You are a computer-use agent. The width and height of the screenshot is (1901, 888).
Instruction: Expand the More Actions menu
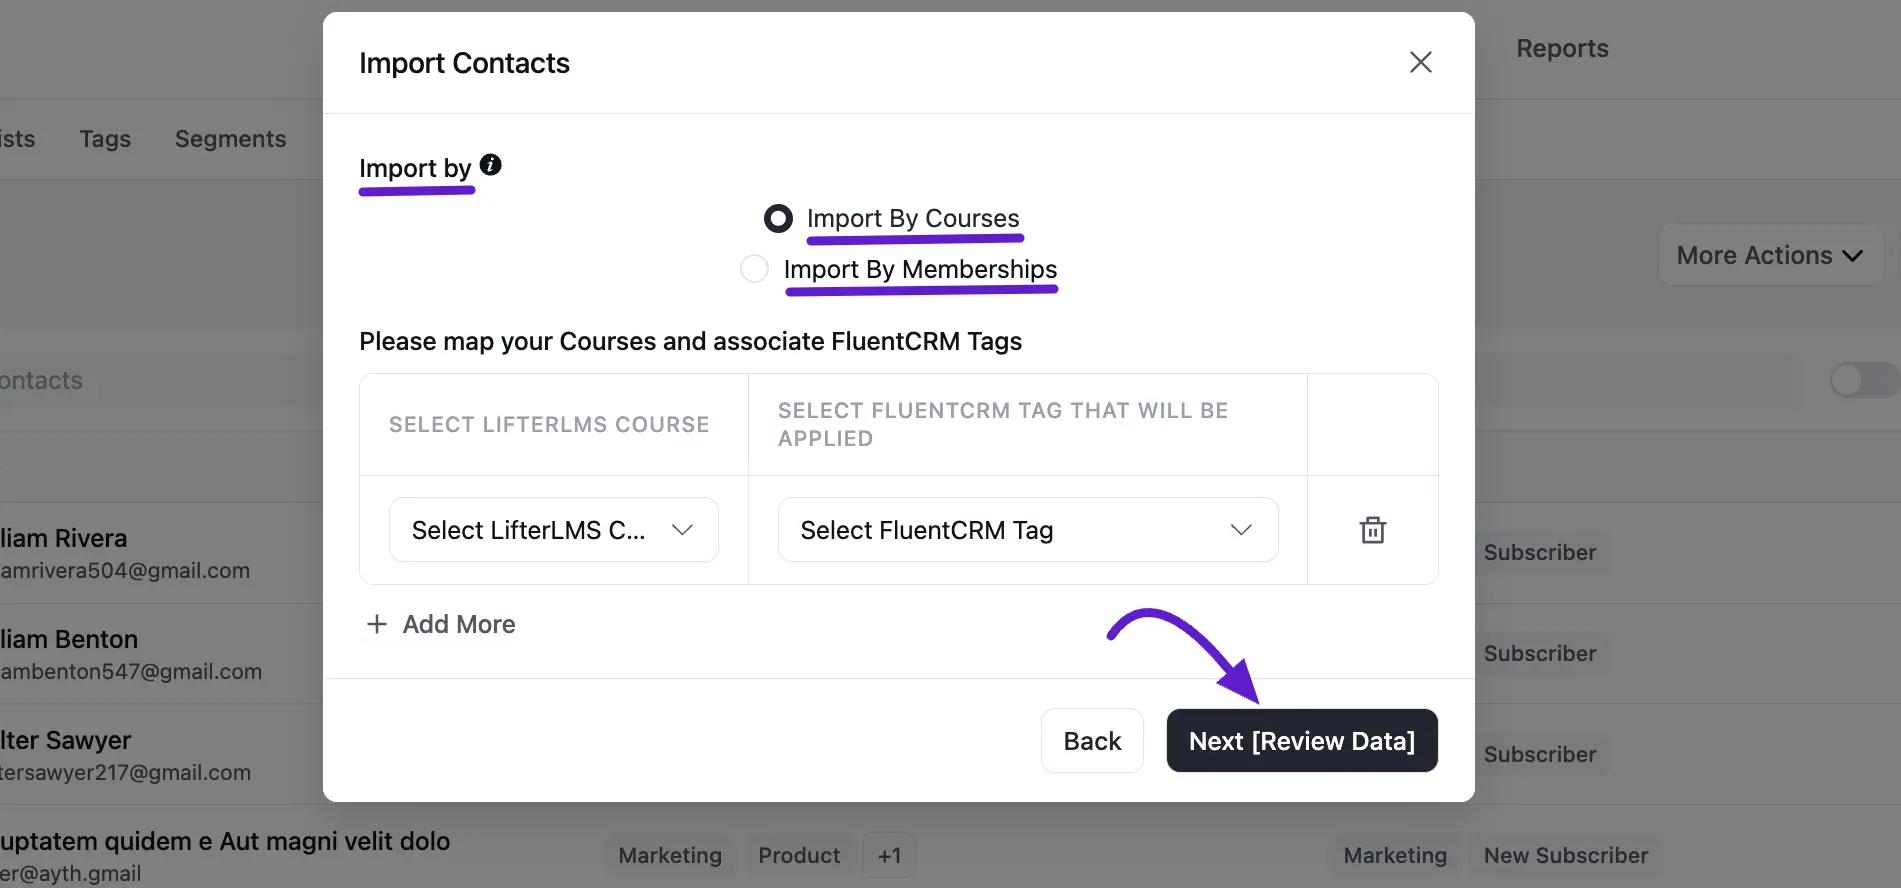1770,255
